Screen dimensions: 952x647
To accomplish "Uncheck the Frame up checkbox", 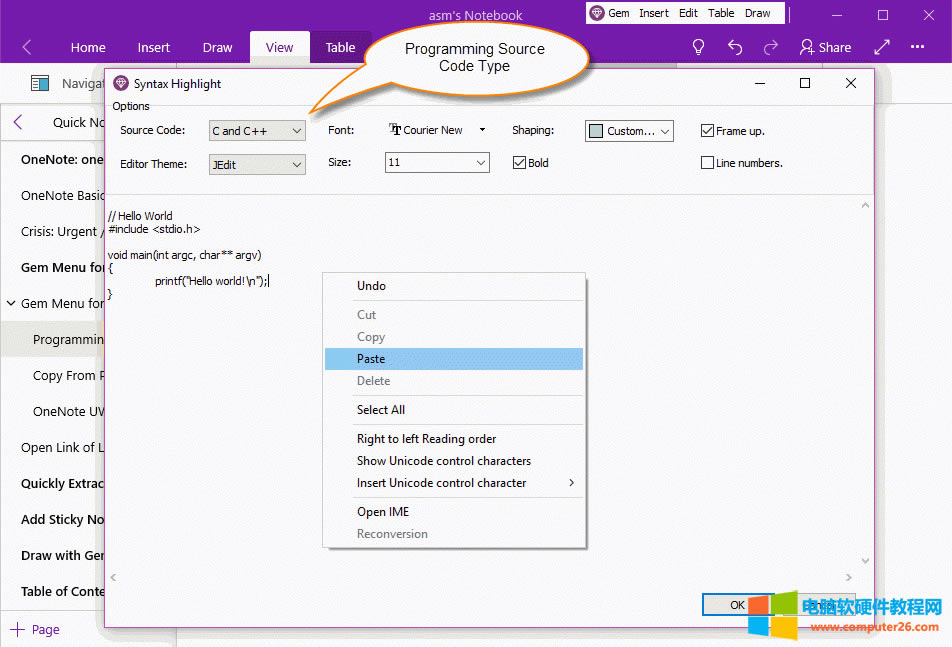I will (x=708, y=131).
